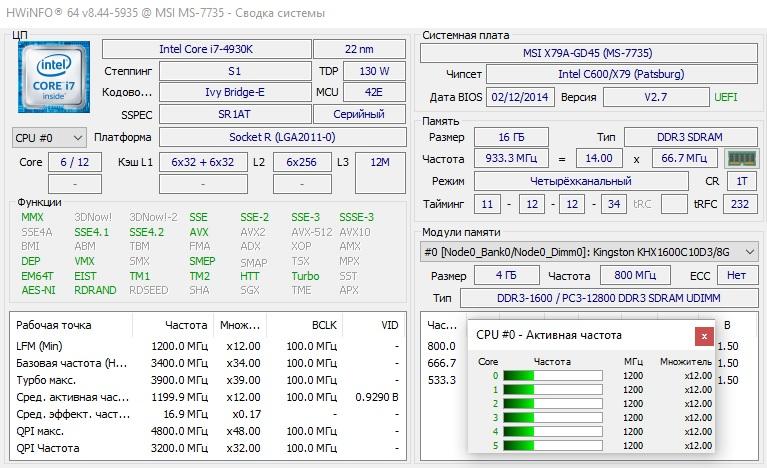The height and width of the screenshot is (468, 767).
Task: Click the Socket R (LGA2011-0) platform field
Action: (282, 137)
